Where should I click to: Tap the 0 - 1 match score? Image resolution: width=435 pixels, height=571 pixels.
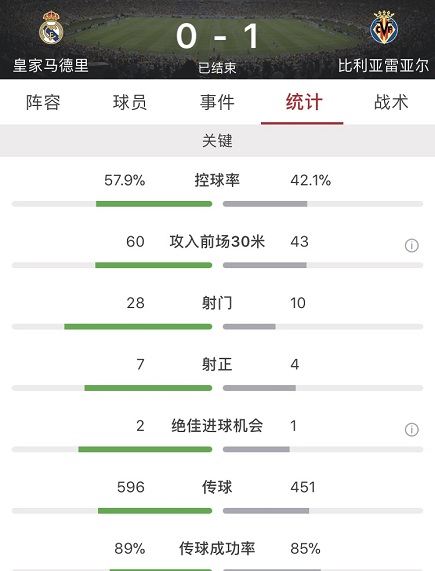pyautogui.click(x=217, y=36)
